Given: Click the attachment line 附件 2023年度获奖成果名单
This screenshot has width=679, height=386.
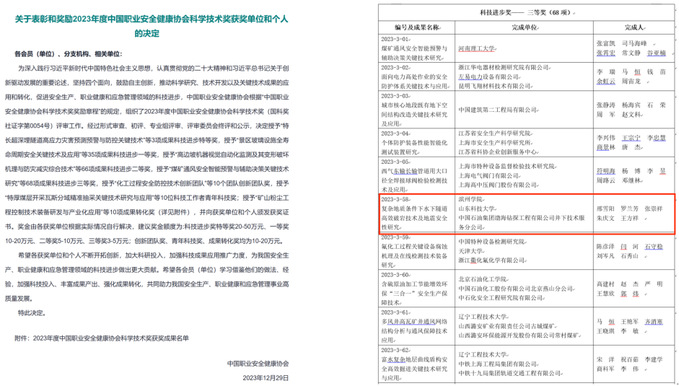Looking at the screenshot, I should 102,338.
